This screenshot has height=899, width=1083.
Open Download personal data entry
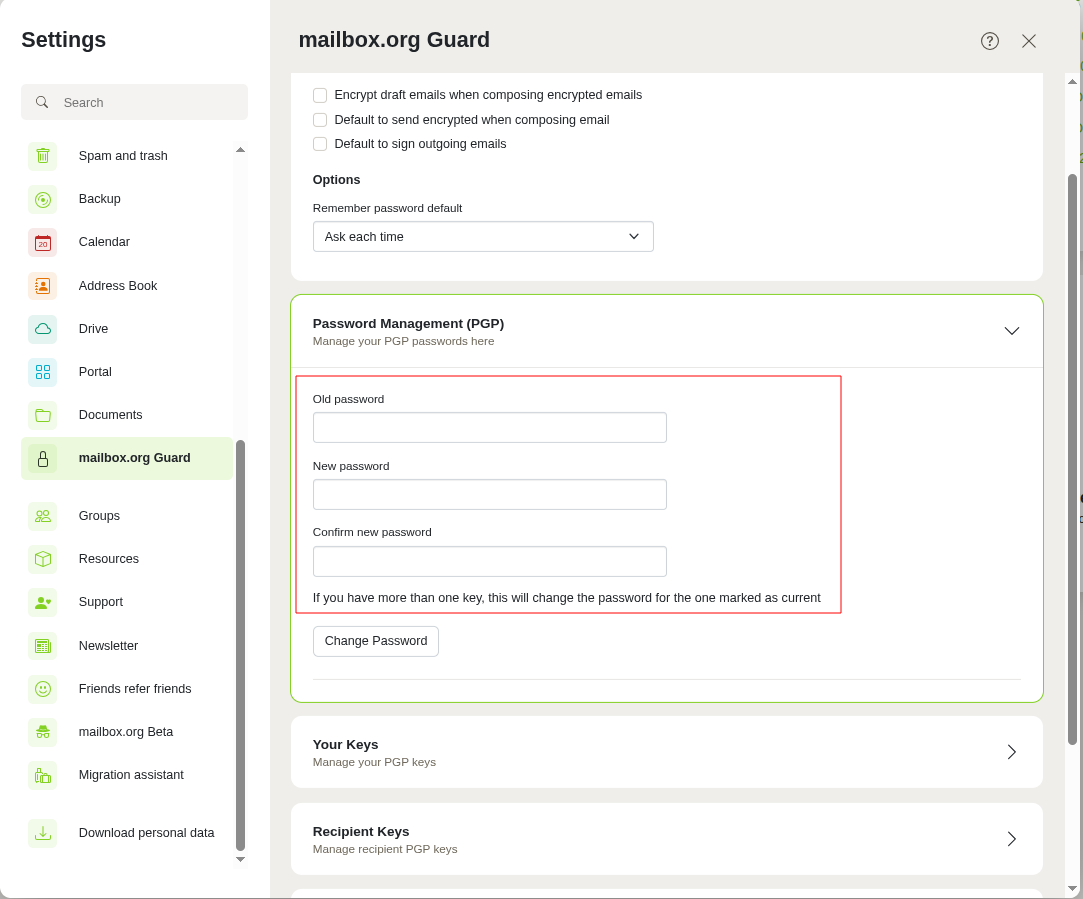pos(127,833)
